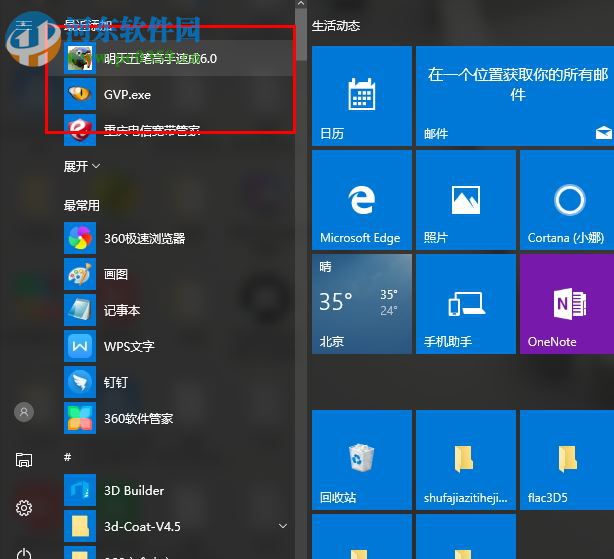Open the 照片 Photos tile
Image resolution: width=614 pixels, height=559 pixels.
click(466, 200)
